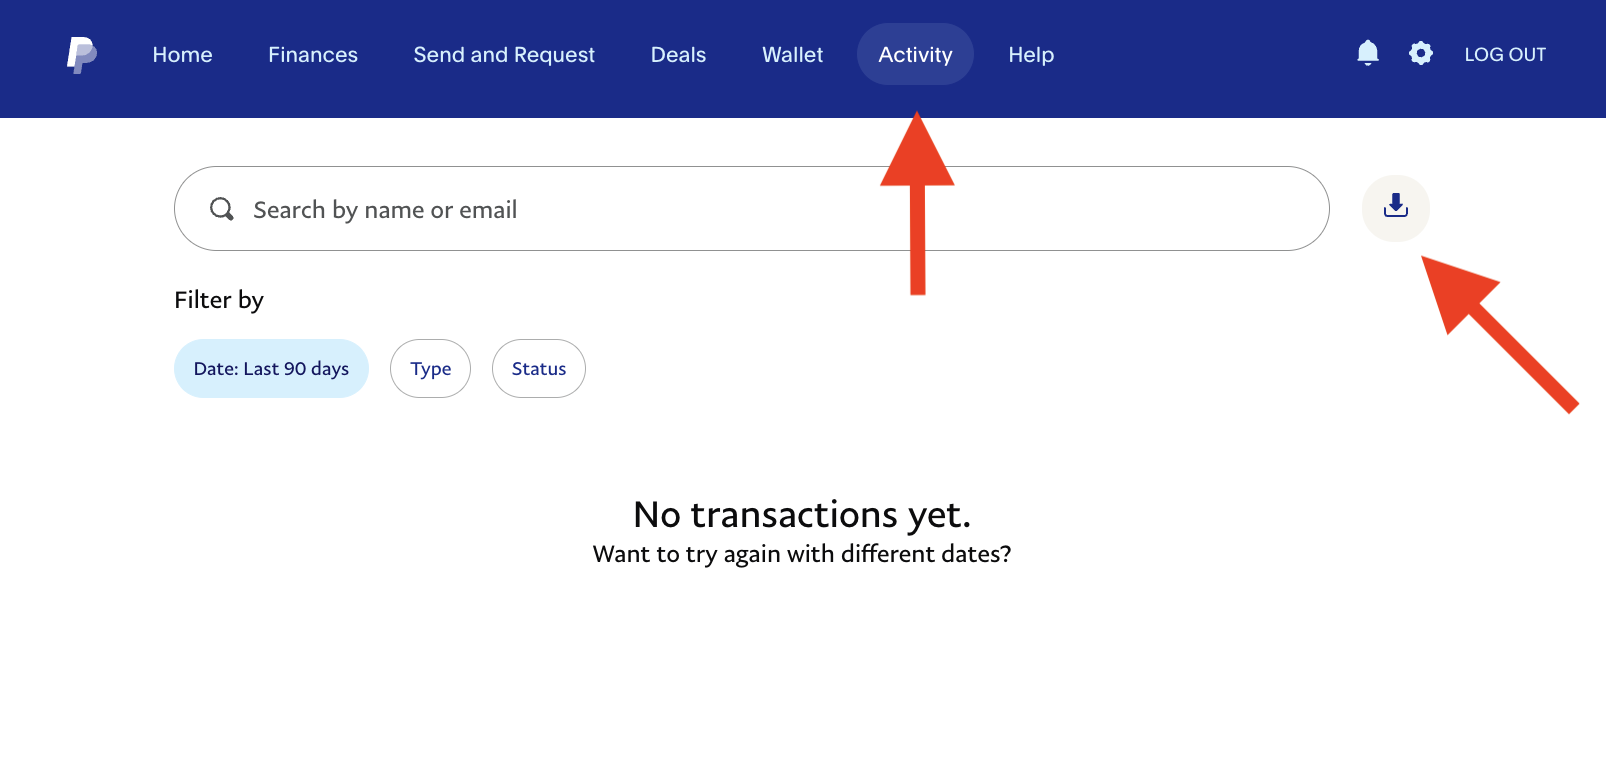Open the Status filter
Image resolution: width=1606 pixels, height=768 pixels.
[x=538, y=368]
